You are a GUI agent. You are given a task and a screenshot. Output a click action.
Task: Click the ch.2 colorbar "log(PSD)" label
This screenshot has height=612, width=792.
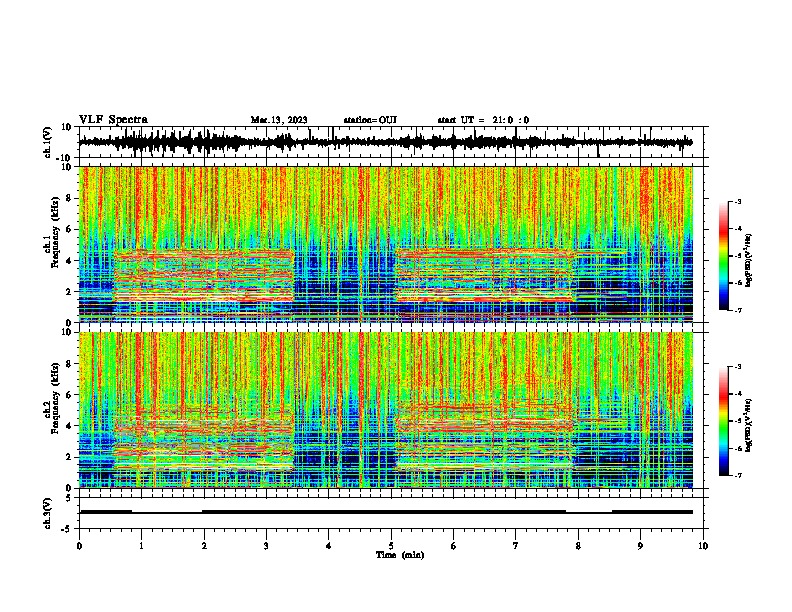click(x=749, y=425)
